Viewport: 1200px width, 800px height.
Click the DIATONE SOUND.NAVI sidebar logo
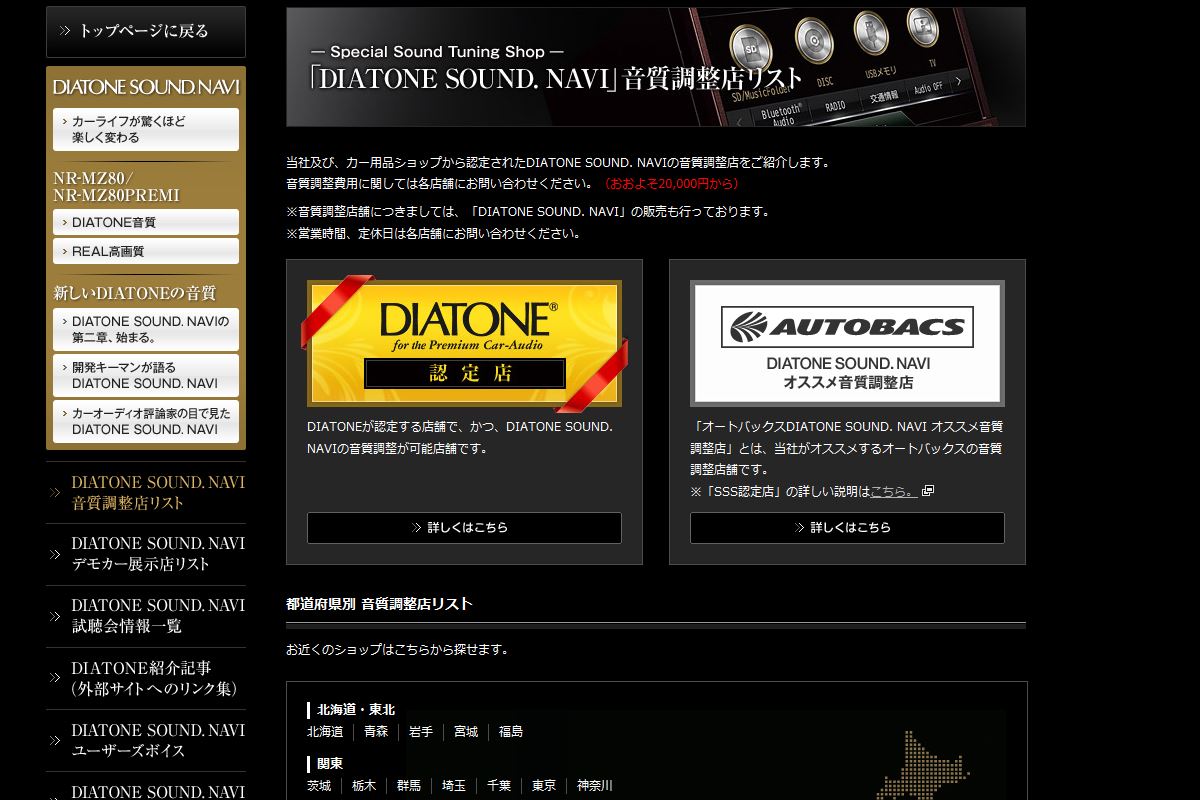click(x=146, y=87)
